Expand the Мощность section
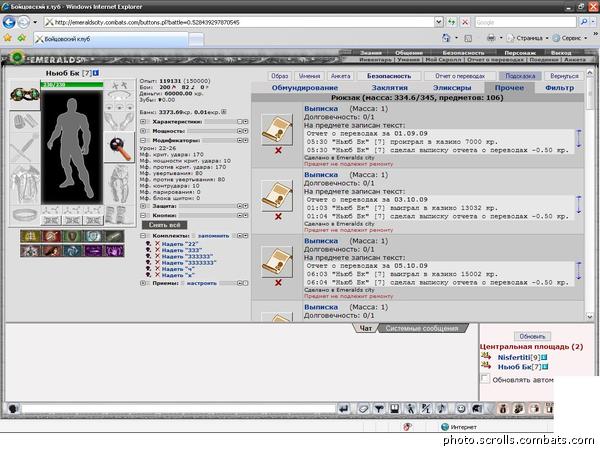The width and height of the screenshot is (600, 450). (143, 131)
